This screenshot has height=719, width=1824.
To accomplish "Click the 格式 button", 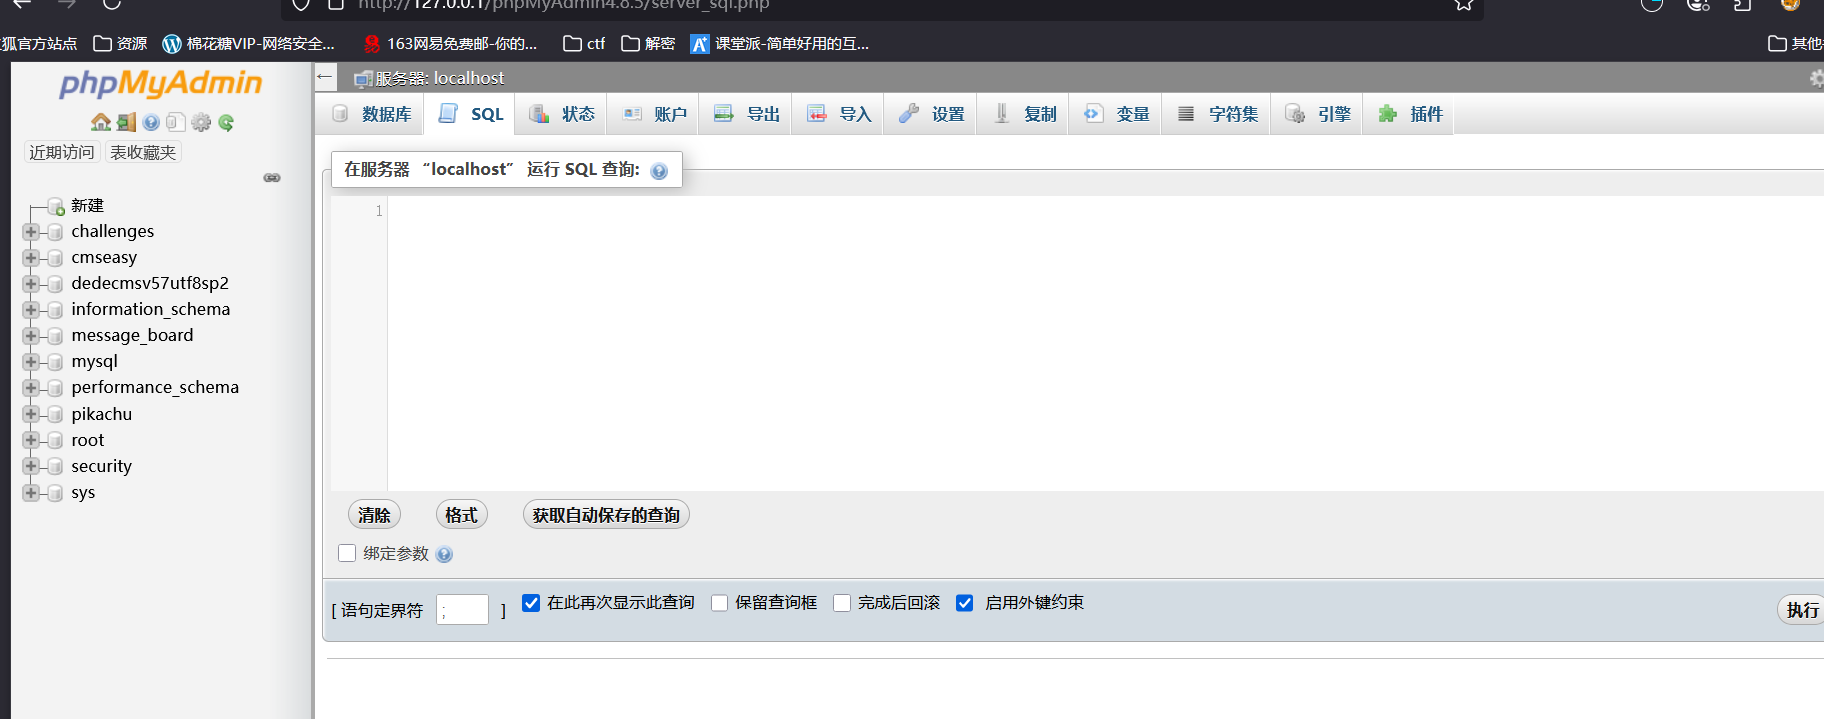I will [x=461, y=515].
